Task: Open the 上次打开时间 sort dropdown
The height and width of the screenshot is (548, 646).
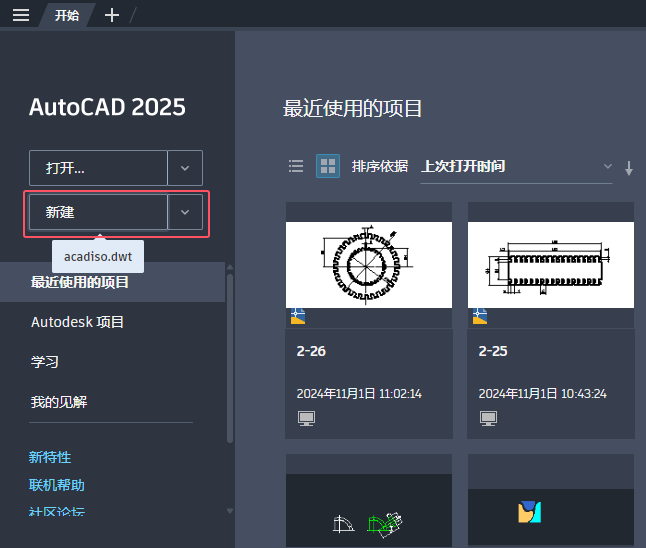Action: (516, 166)
